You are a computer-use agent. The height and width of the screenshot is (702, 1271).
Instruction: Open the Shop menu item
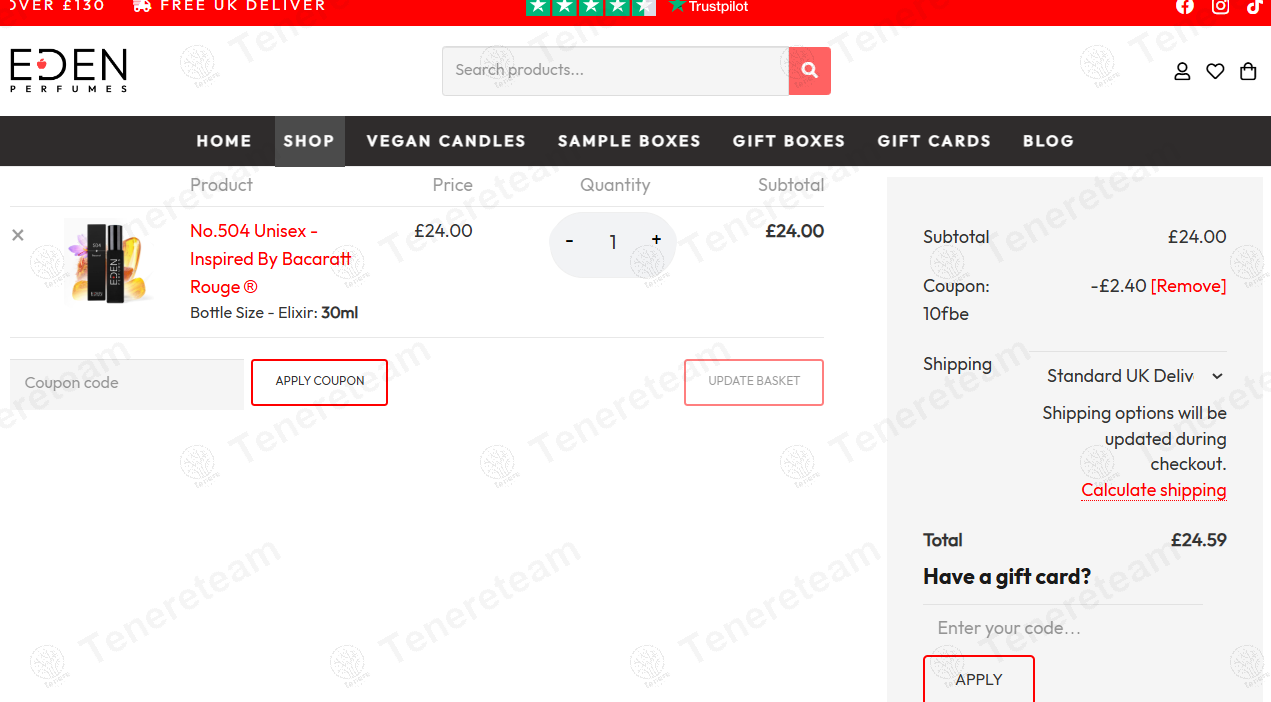pos(309,141)
